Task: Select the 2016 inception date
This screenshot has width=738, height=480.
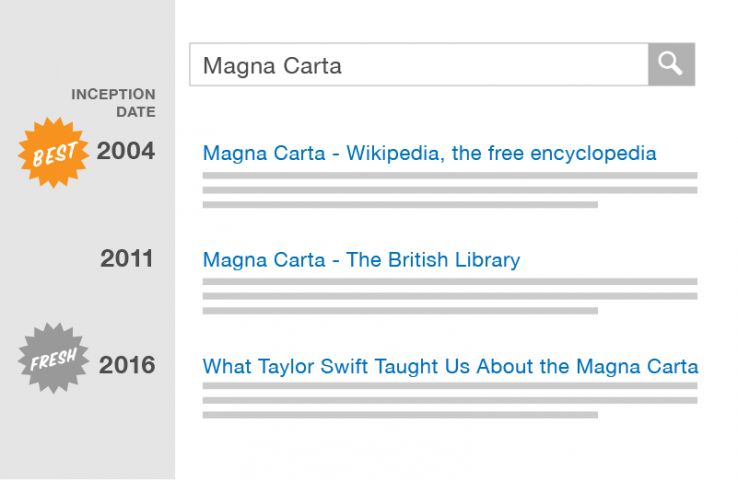Action: [x=127, y=365]
